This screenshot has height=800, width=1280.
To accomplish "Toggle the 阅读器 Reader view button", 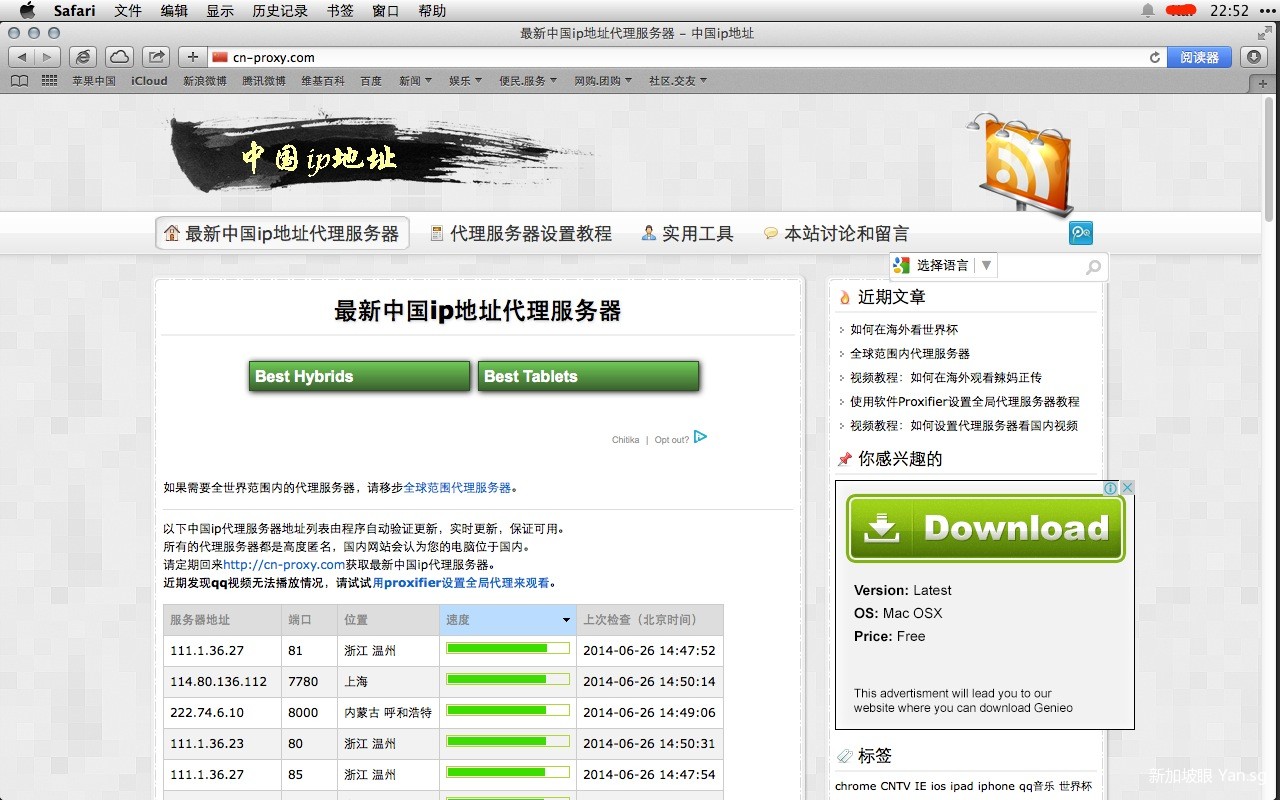I will (1199, 58).
